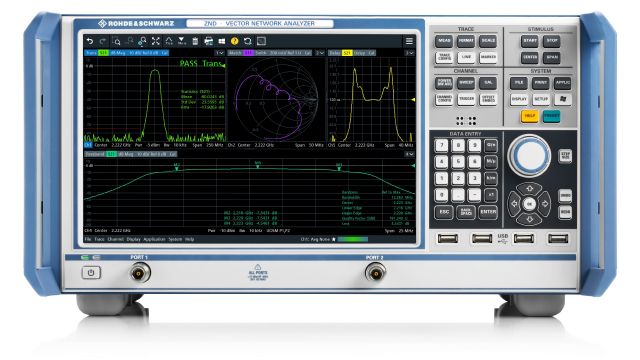Select the fullscreen expand arrows icon
The width and height of the screenshot is (640, 360).
click(x=156, y=41)
